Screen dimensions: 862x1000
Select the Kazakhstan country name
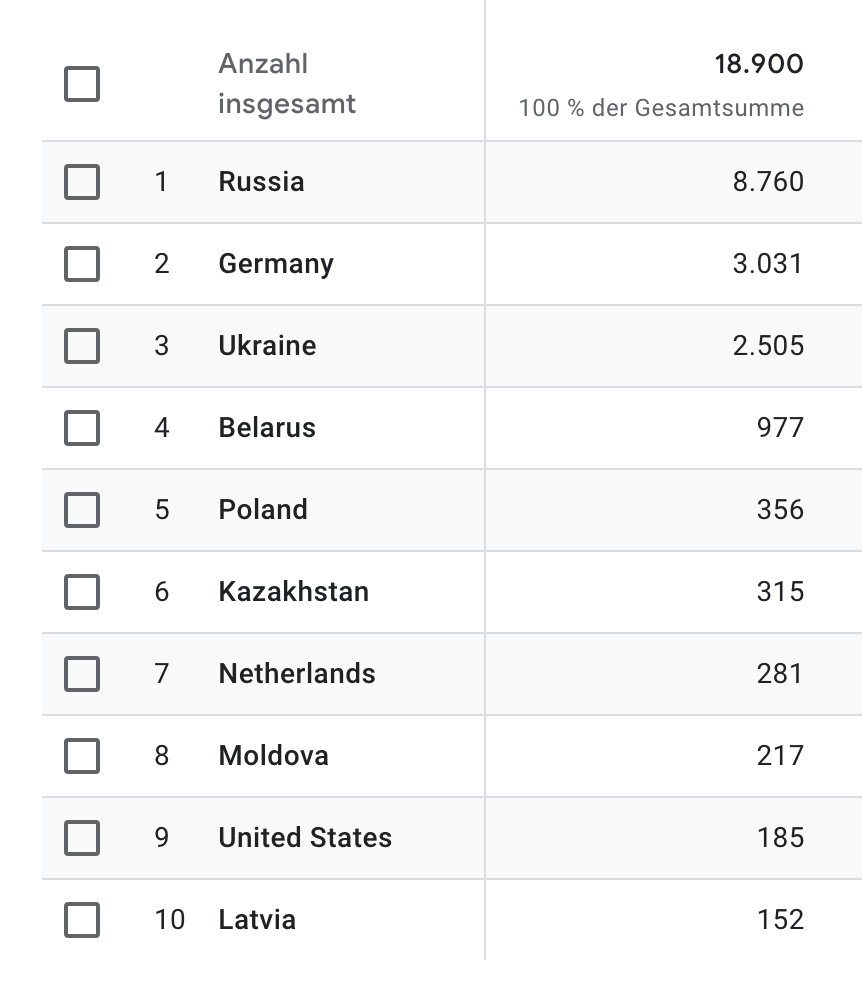coord(294,592)
